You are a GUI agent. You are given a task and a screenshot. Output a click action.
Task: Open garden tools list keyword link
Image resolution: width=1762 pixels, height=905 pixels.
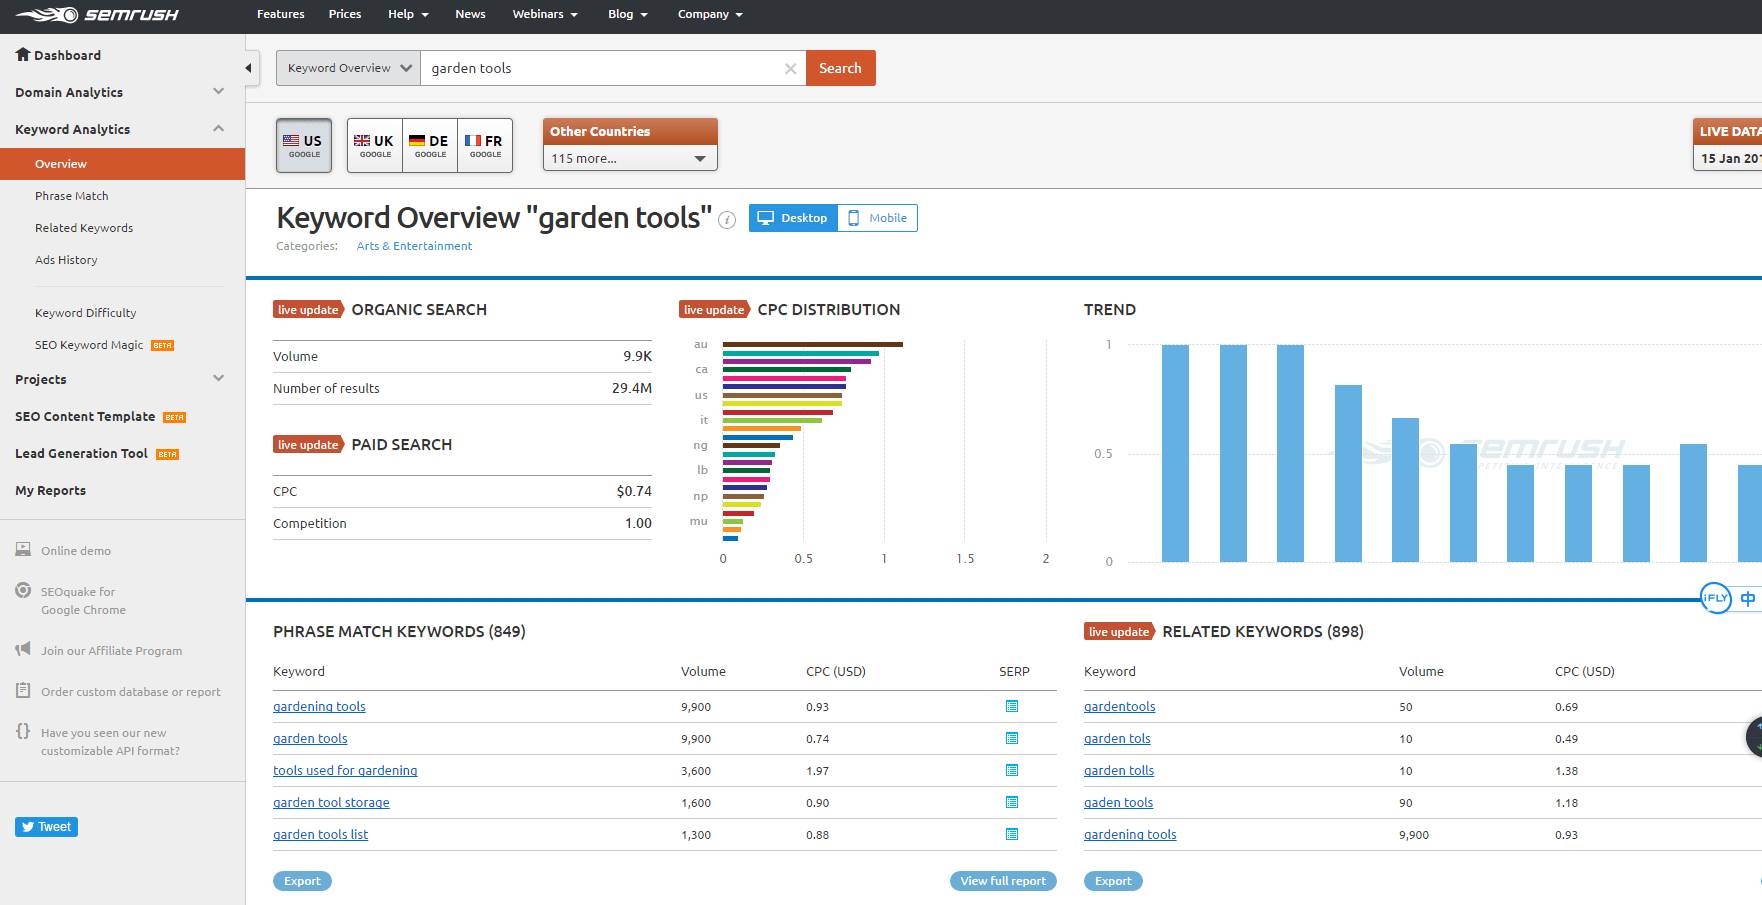pyautogui.click(x=320, y=835)
